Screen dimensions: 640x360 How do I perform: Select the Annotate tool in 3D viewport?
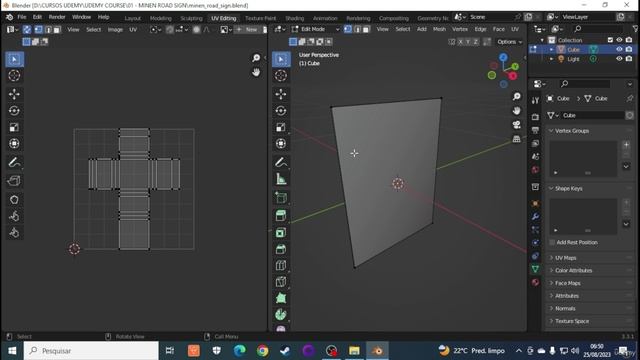(281, 162)
